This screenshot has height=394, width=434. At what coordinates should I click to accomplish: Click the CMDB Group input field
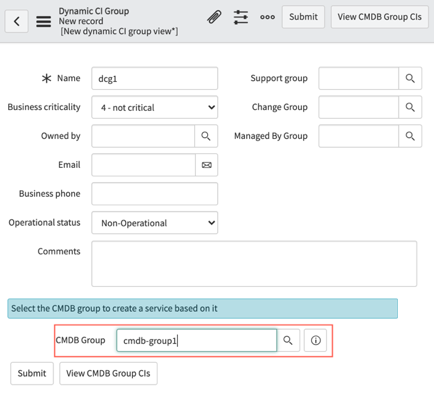pos(197,340)
